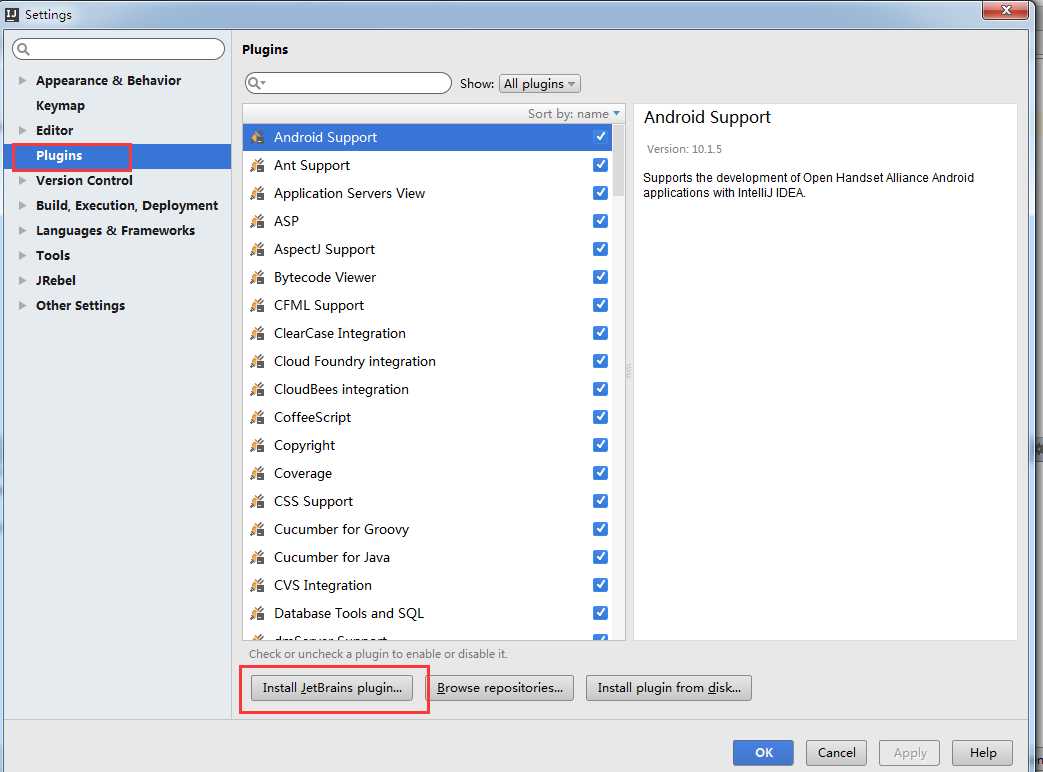Toggle the CoffeeScript plugin checkbox
Image resolution: width=1043 pixels, height=772 pixels.
coord(600,416)
